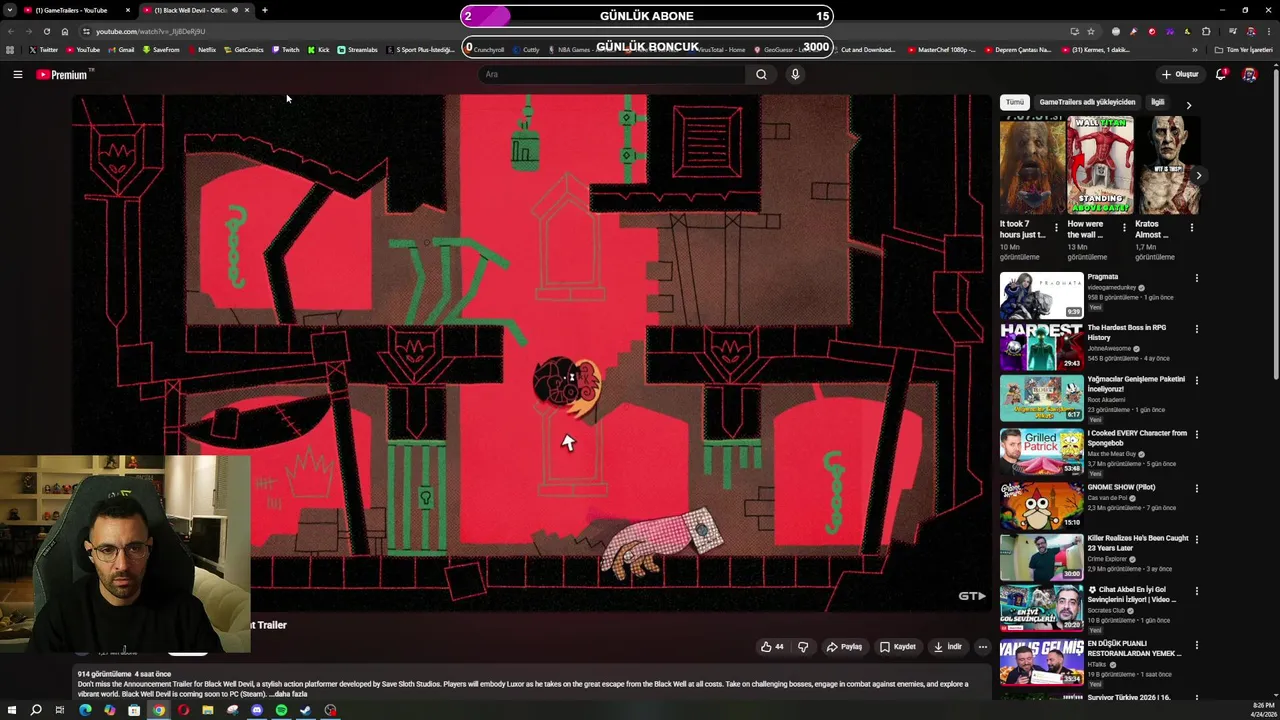
Task: Open the Netflix bookmark
Action: click(x=201, y=49)
